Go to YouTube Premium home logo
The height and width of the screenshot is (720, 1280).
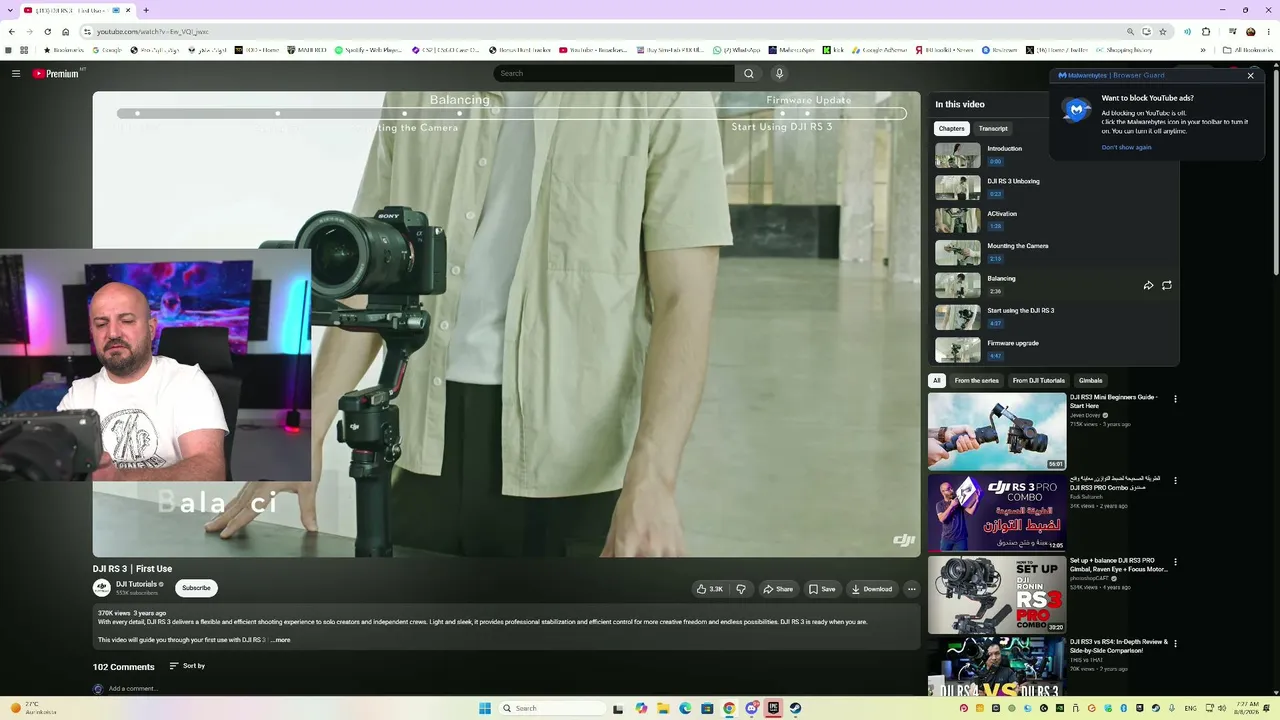(x=56, y=73)
